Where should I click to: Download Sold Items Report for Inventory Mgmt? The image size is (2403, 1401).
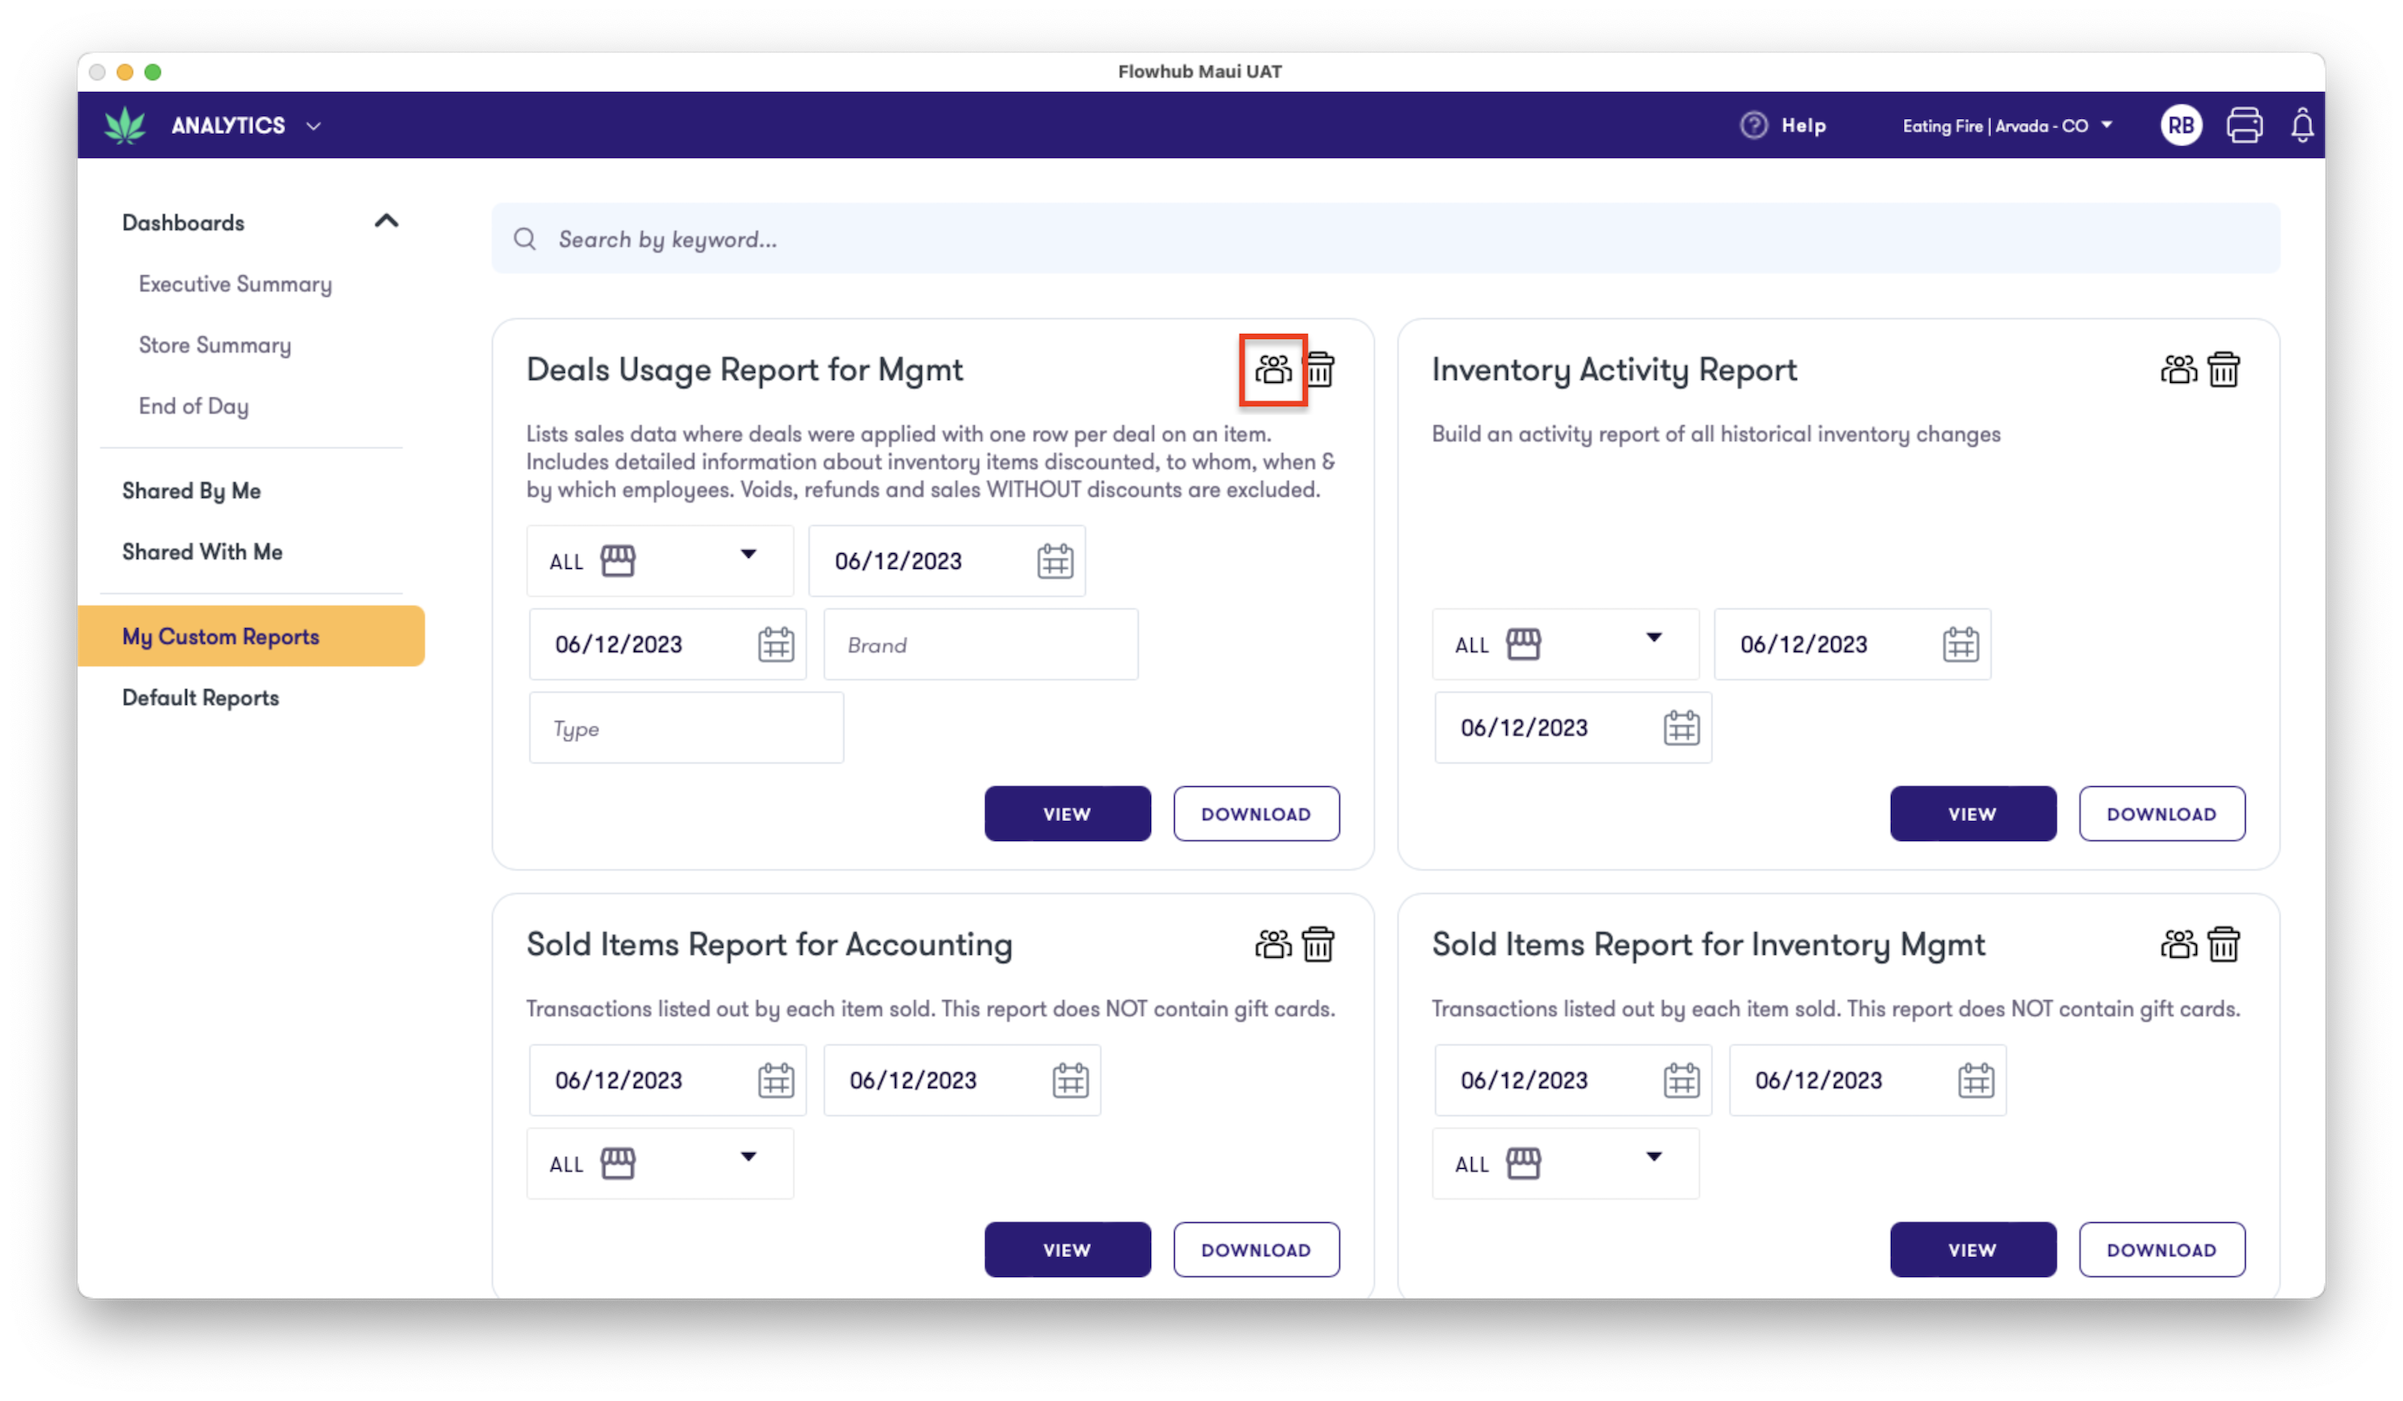(x=2161, y=1250)
